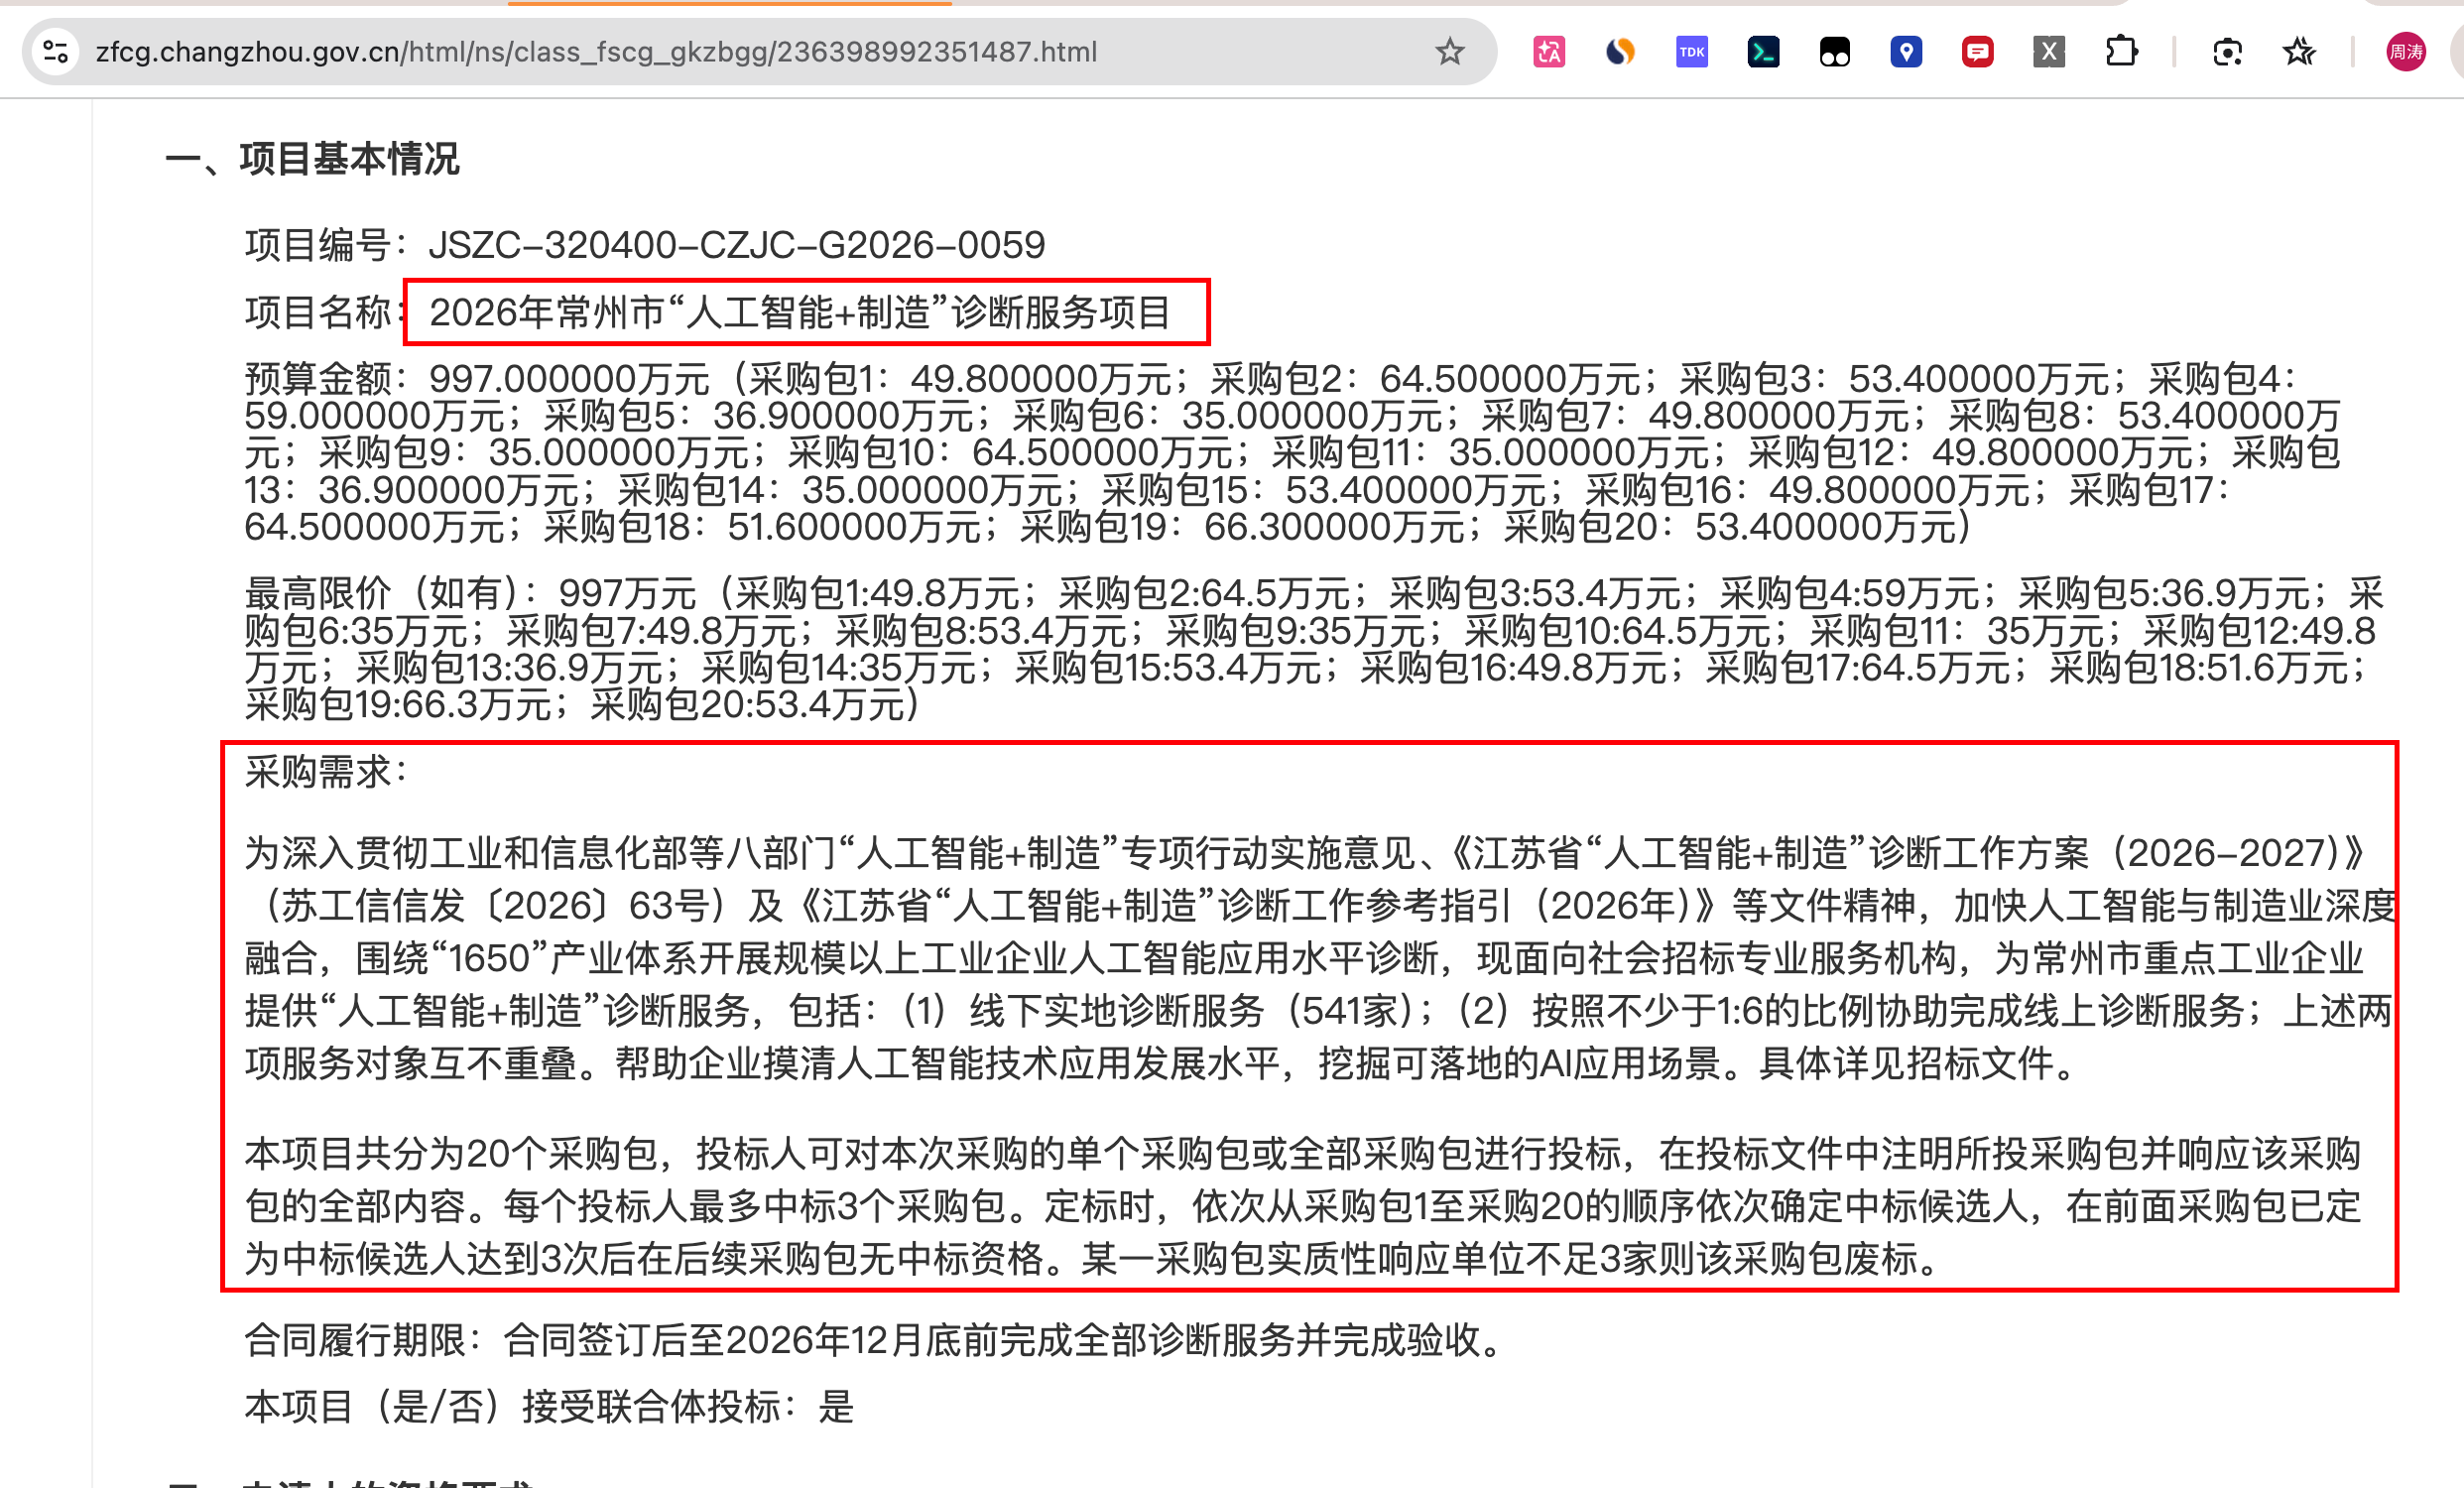Click the 最高限价（如有） label
2464x1488 pixels.
pos(382,594)
